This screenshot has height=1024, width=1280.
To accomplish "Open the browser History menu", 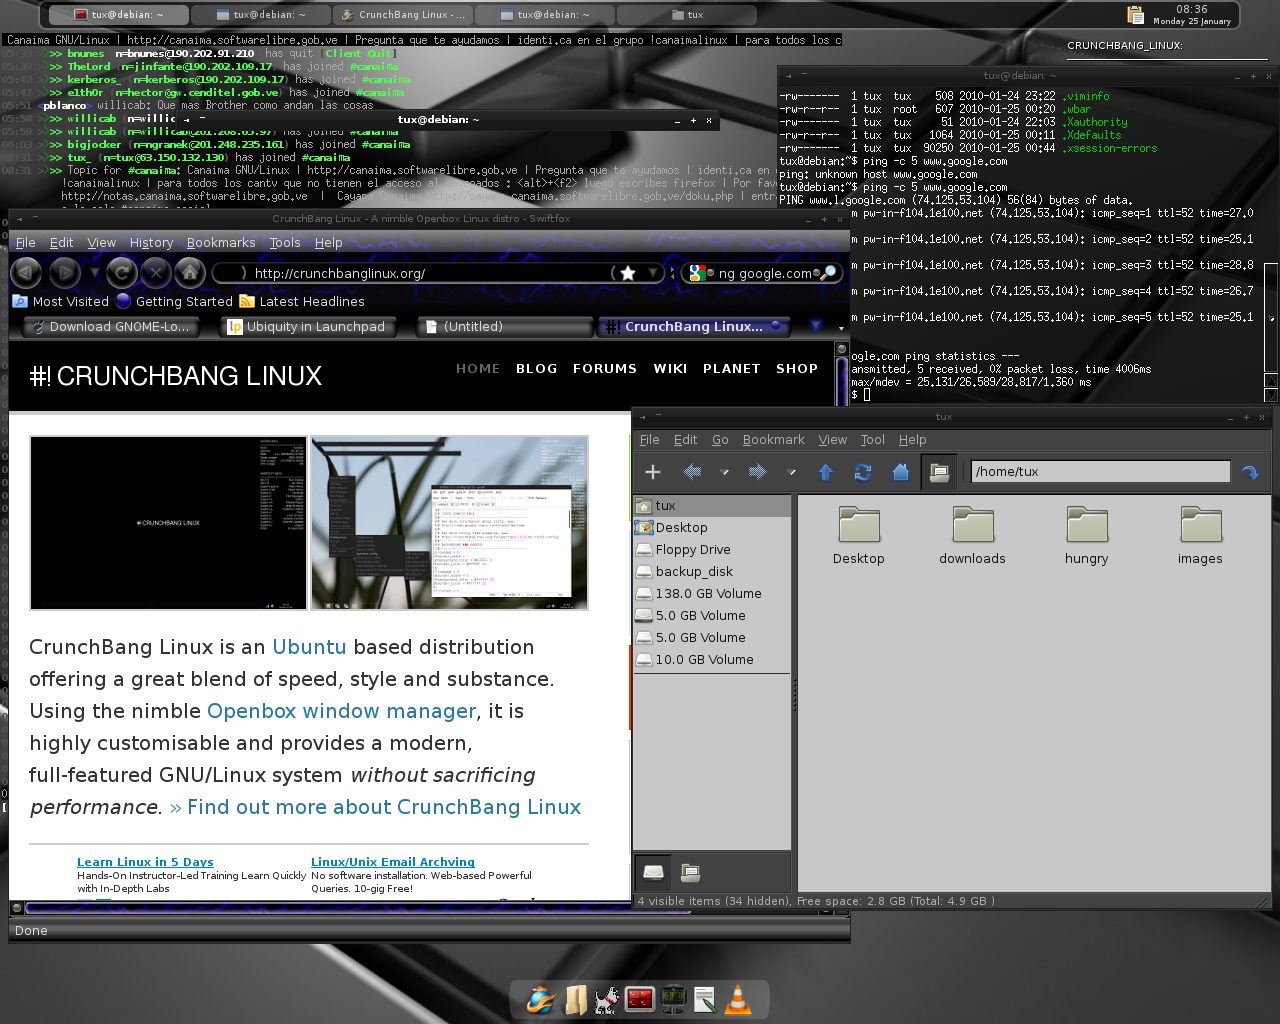I will (x=151, y=242).
